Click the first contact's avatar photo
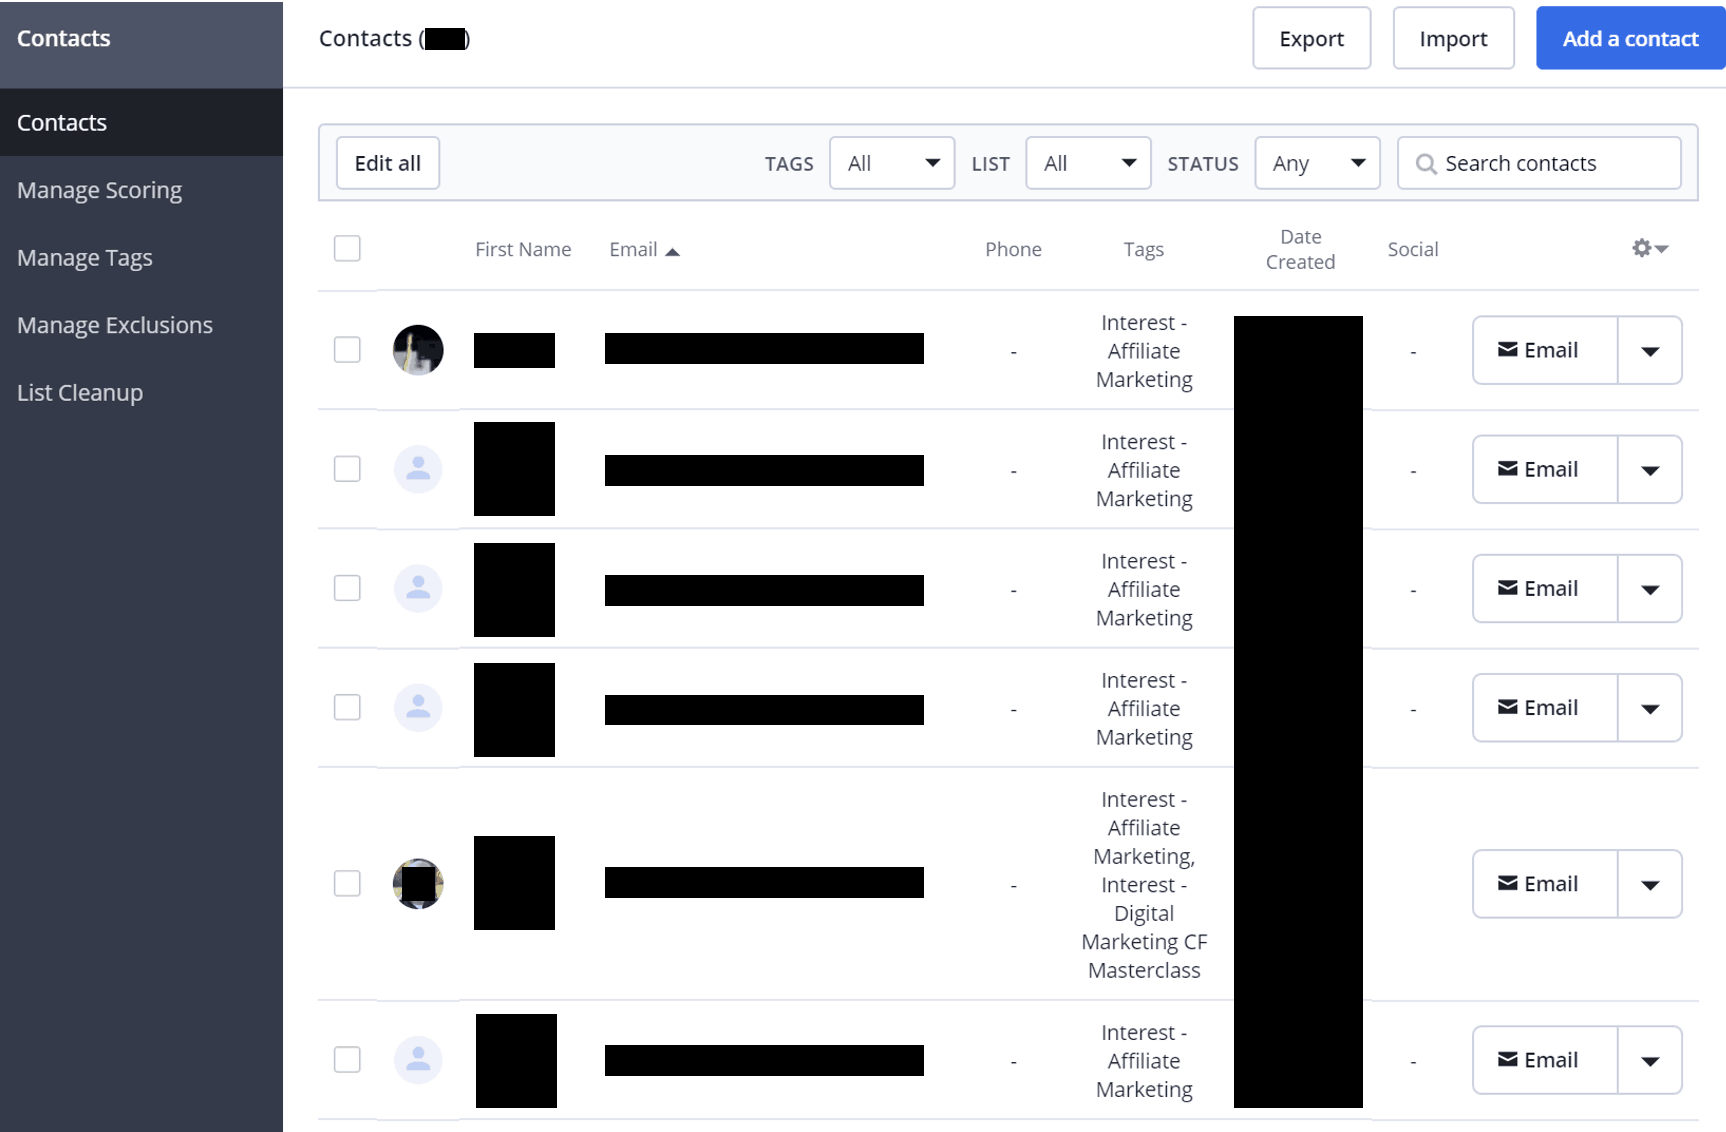Image resolution: width=1726 pixels, height=1132 pixels. tap(418, 350)
